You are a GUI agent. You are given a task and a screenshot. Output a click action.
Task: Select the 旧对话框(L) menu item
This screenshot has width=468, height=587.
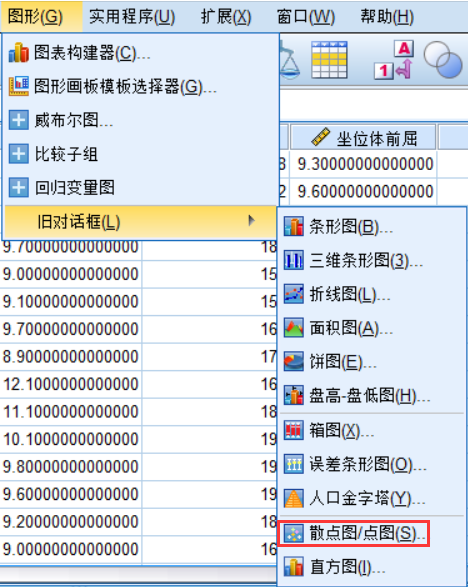(x=140, y=222)
